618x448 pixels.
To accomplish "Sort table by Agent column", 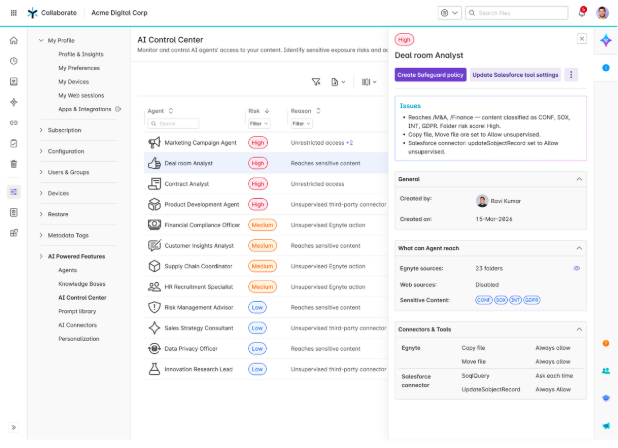I will (171, 111).
